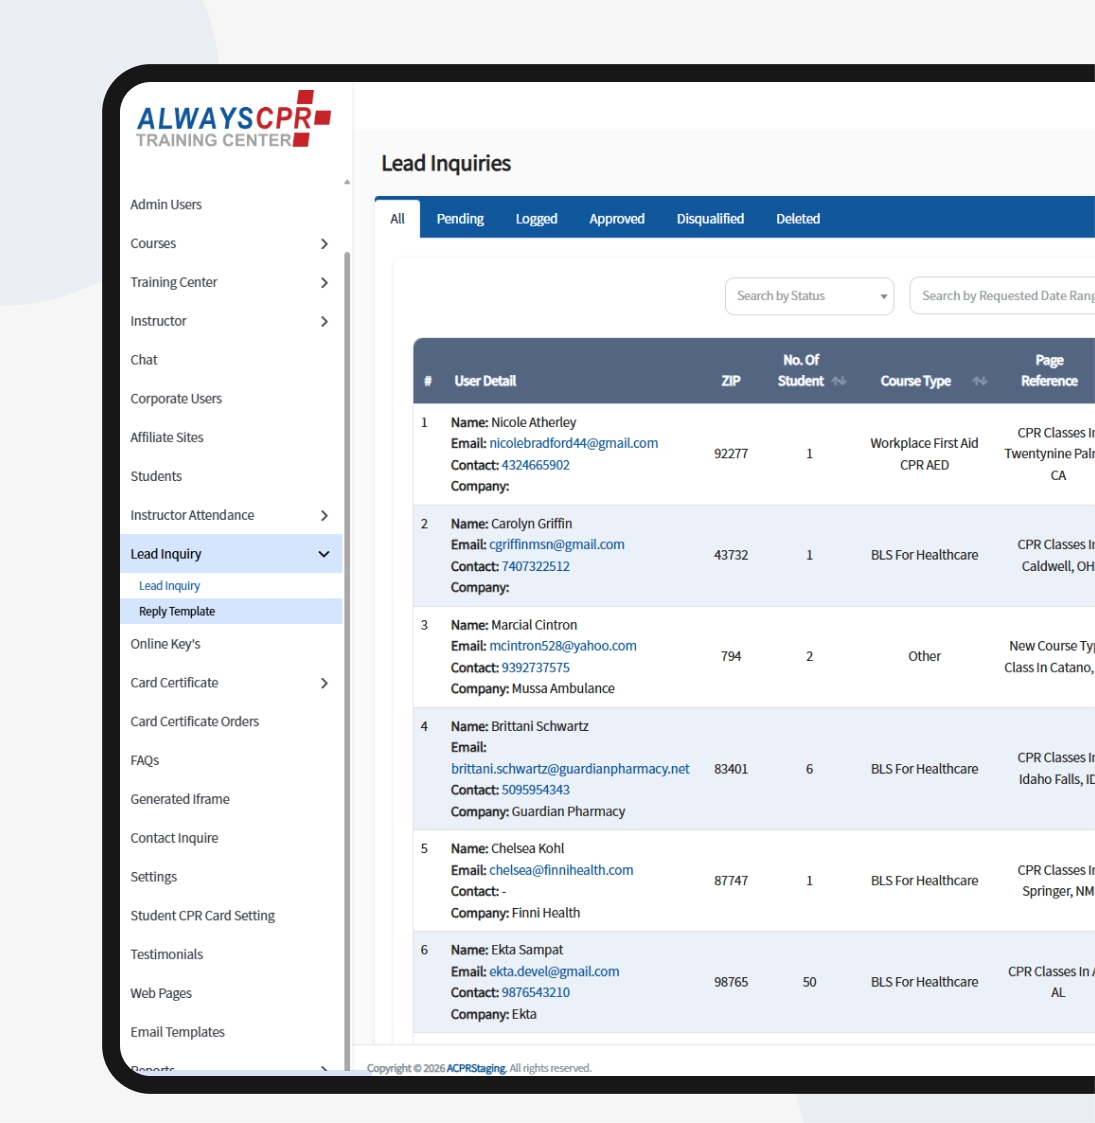Sort by No. Of Student column
1095x1123 pixels.
coord(839,381)
